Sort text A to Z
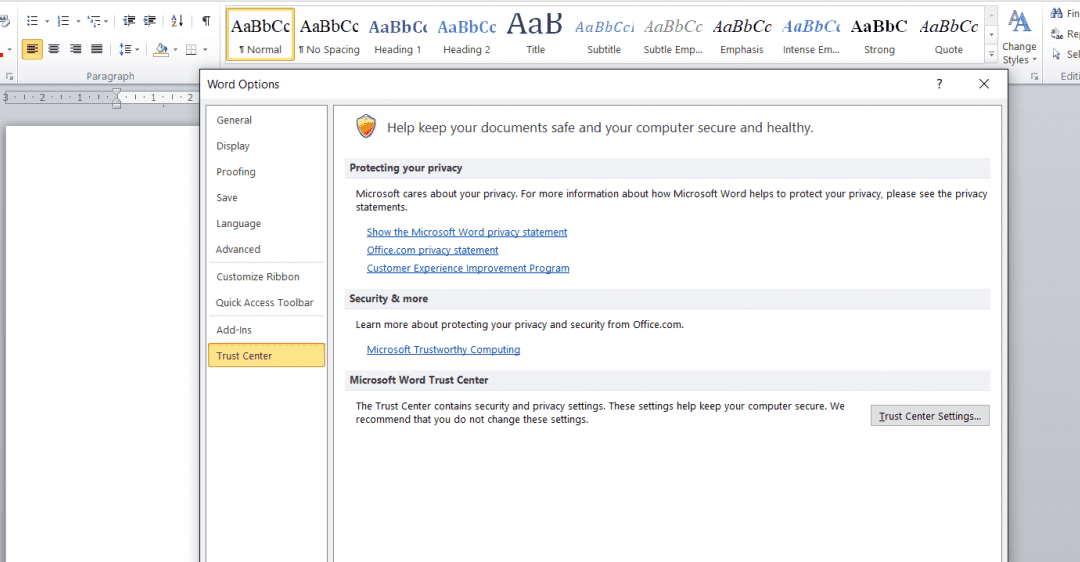 (x=177, y=21)
